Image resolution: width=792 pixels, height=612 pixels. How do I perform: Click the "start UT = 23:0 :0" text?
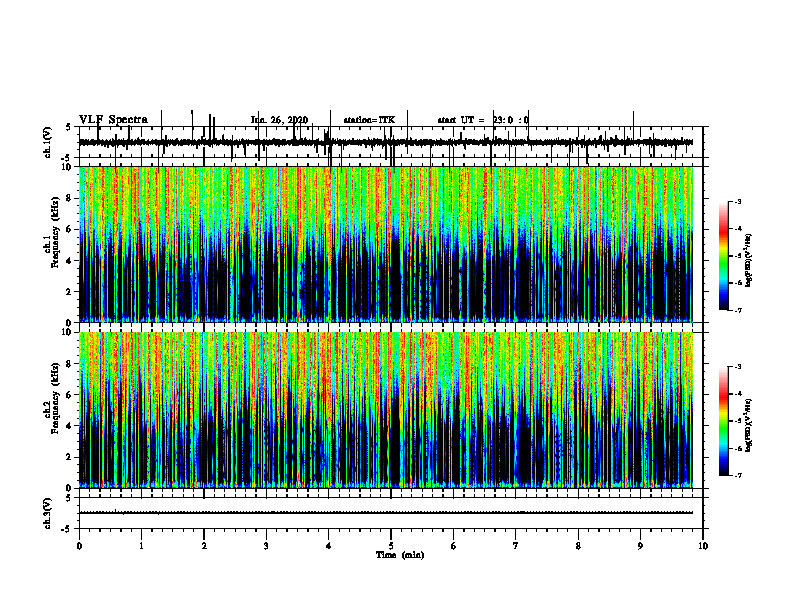483,120
